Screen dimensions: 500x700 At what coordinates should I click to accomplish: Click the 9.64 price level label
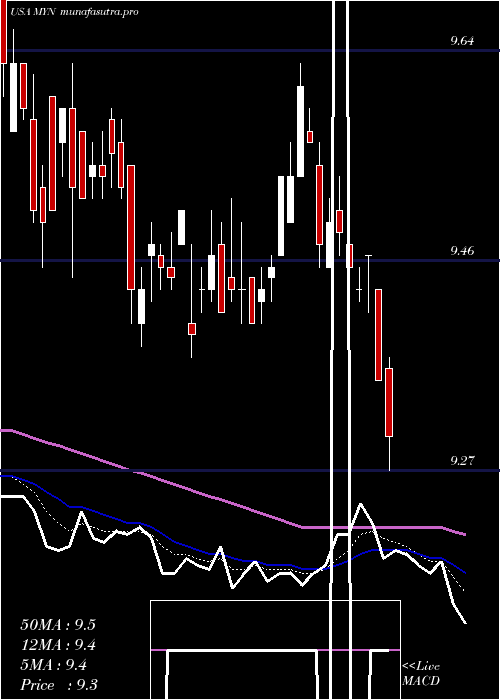pos(462,41)
